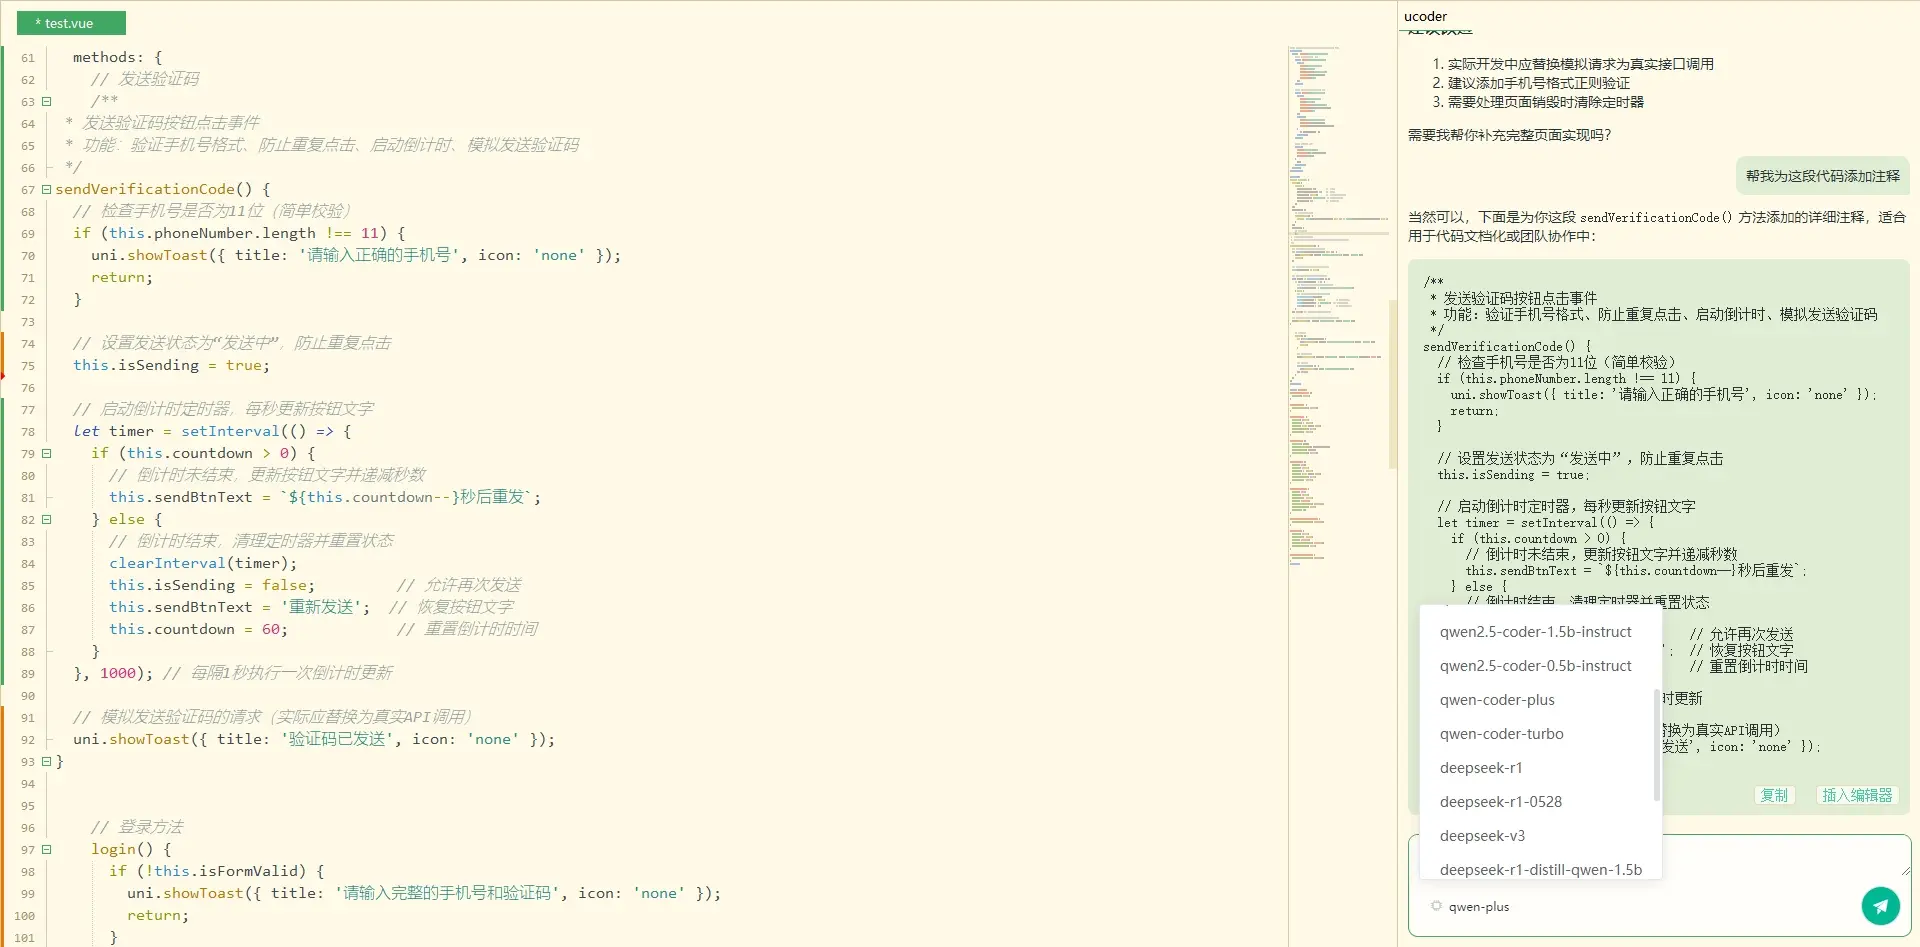Switch to the test.vue editor tab

(x=70, y=23)
